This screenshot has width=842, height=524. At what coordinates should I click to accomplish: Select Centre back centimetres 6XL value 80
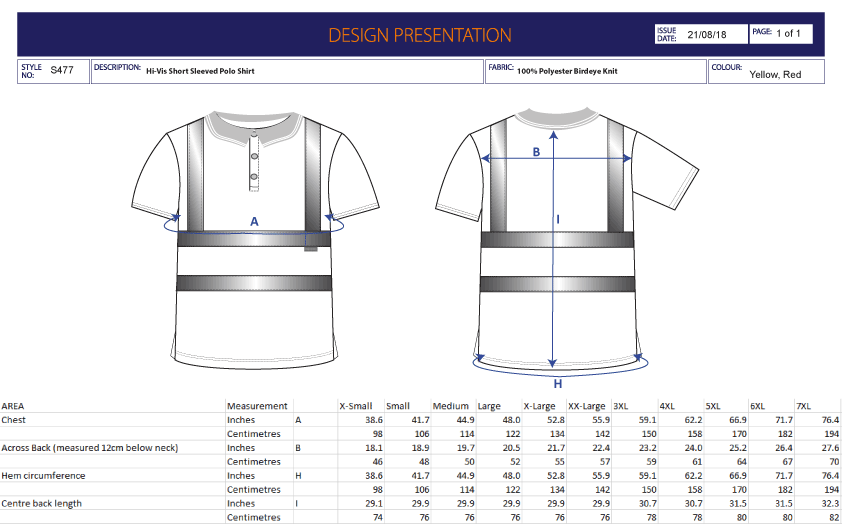point(787,518)
